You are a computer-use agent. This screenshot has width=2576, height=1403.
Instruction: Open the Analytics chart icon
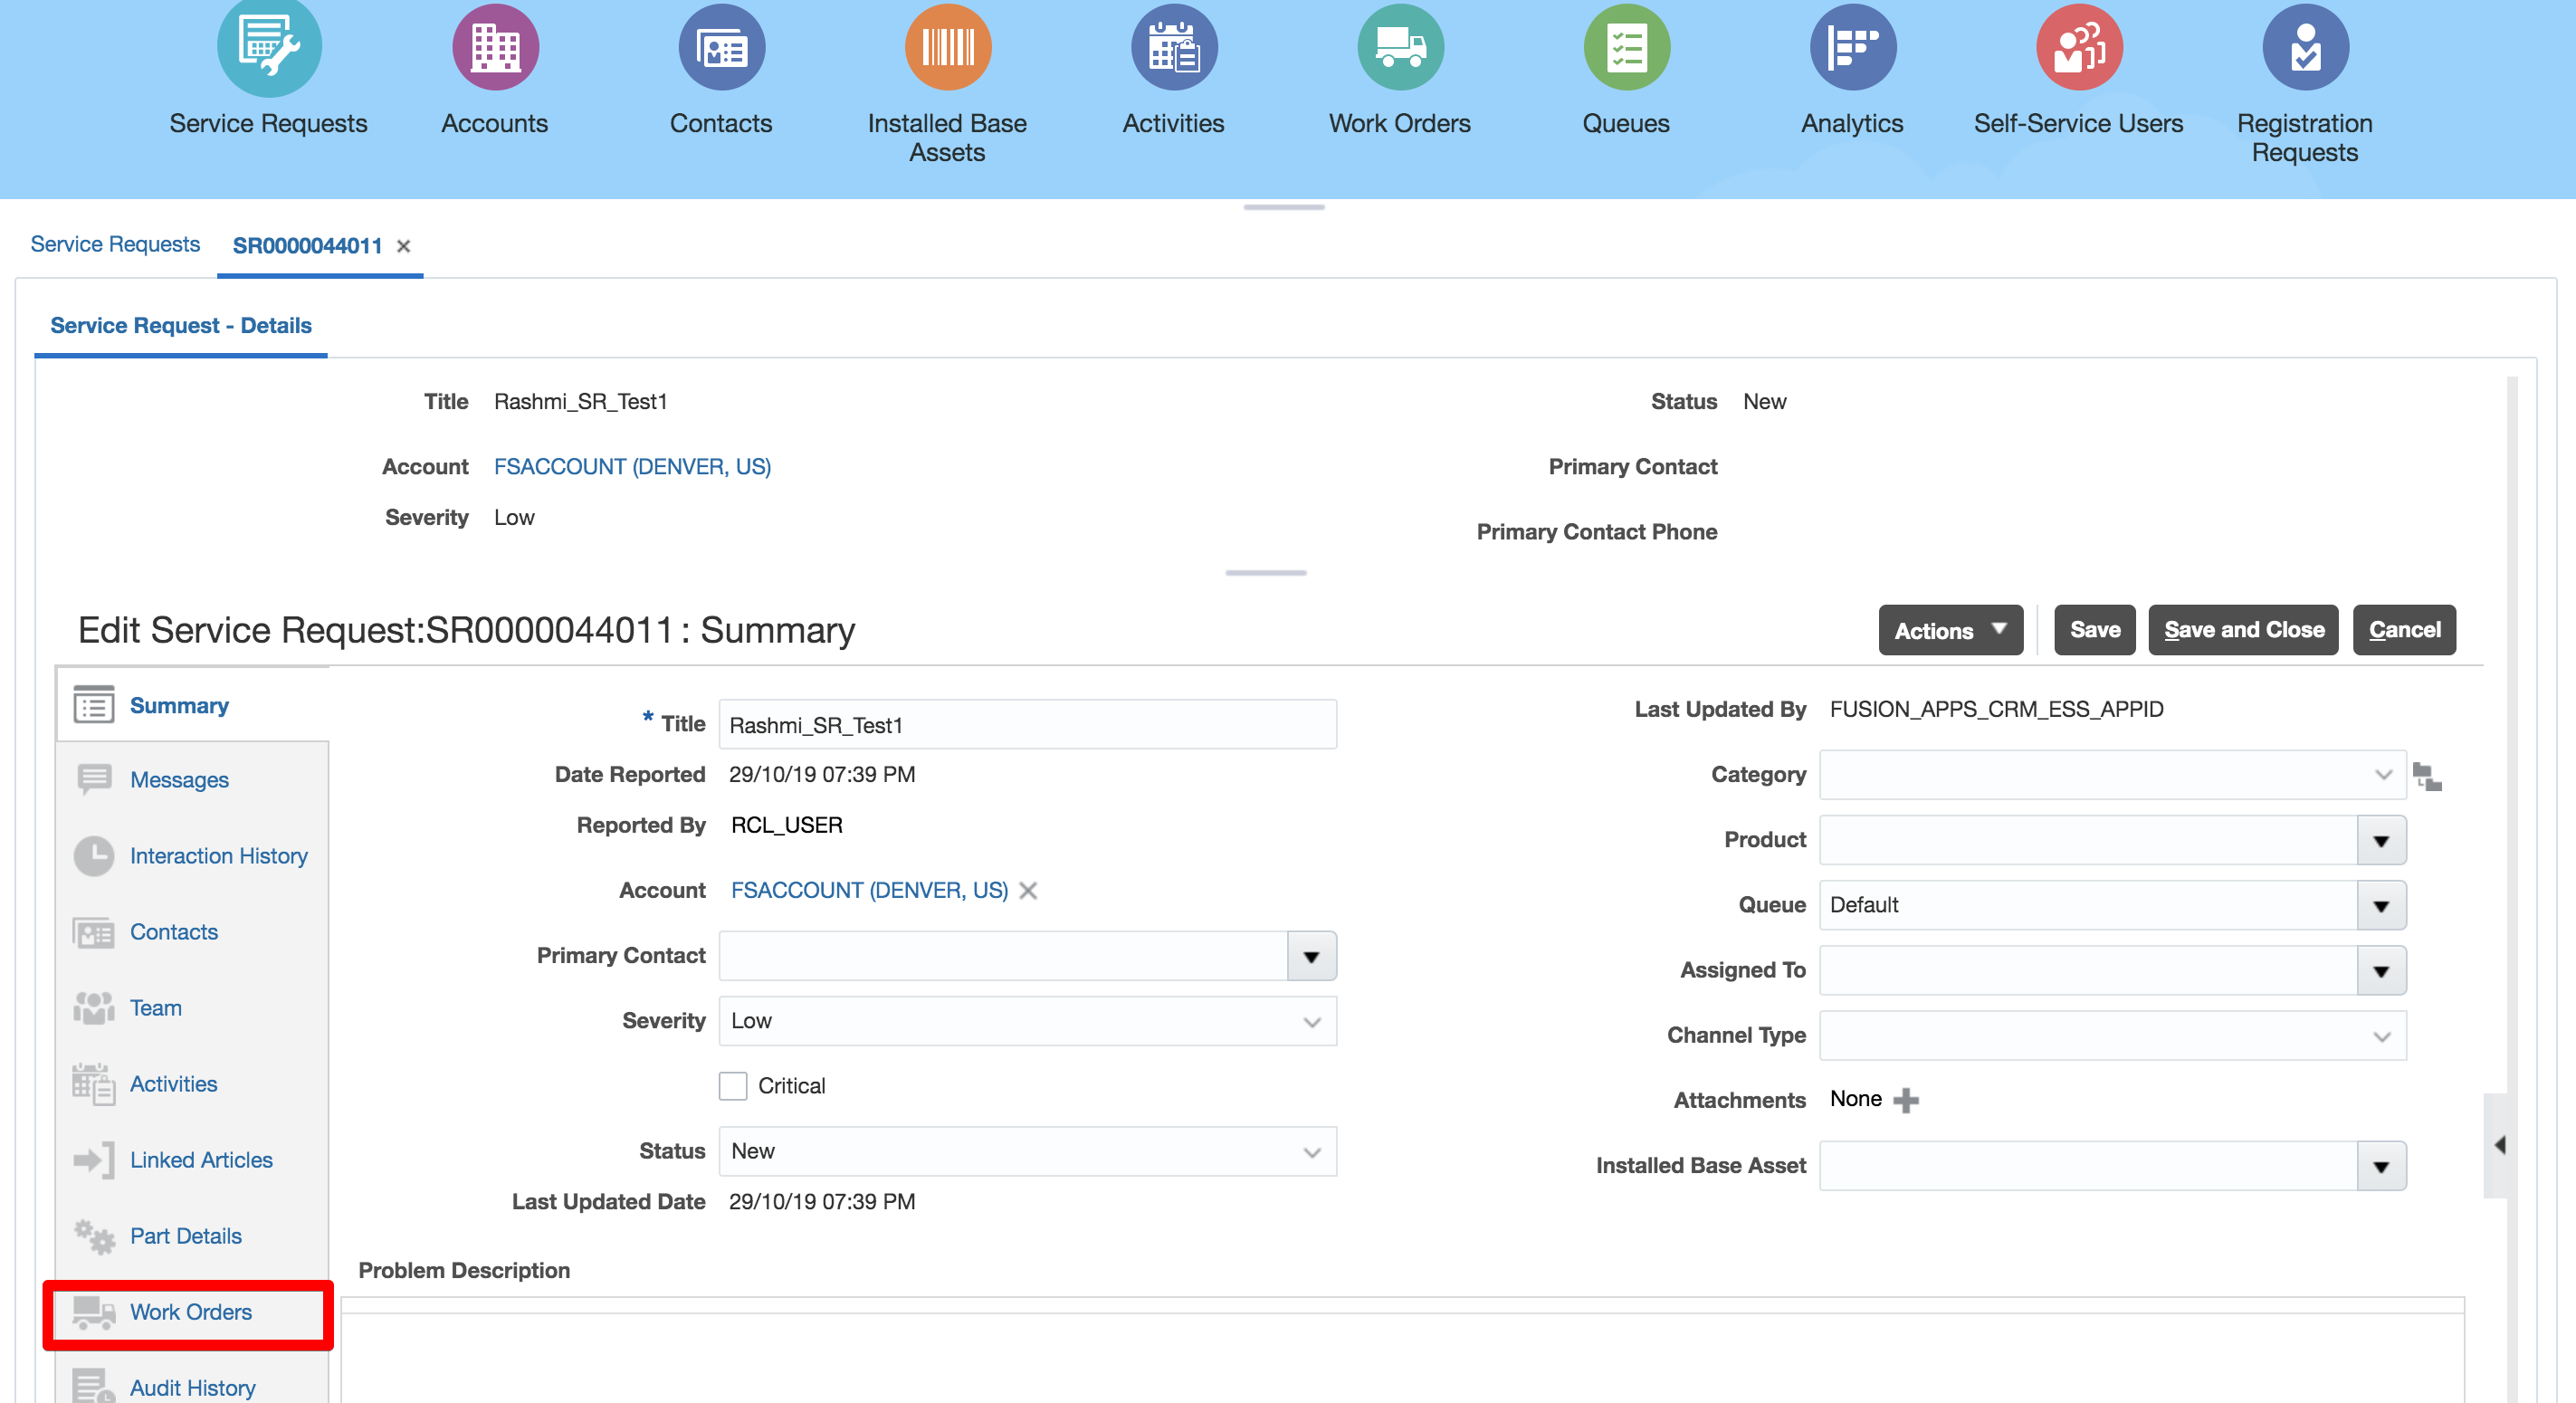[1852, 48]
